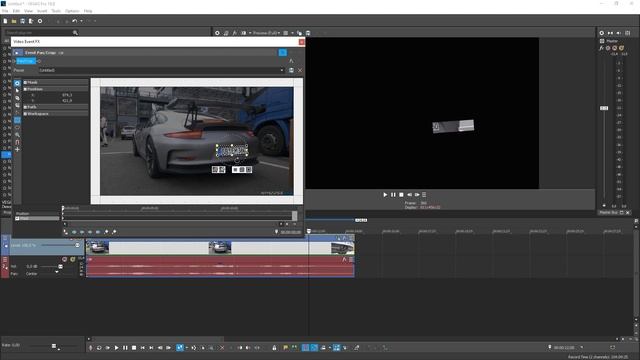Open the Insert menu
This screenshot has width=640, height=360.
(x=42, y=11)
